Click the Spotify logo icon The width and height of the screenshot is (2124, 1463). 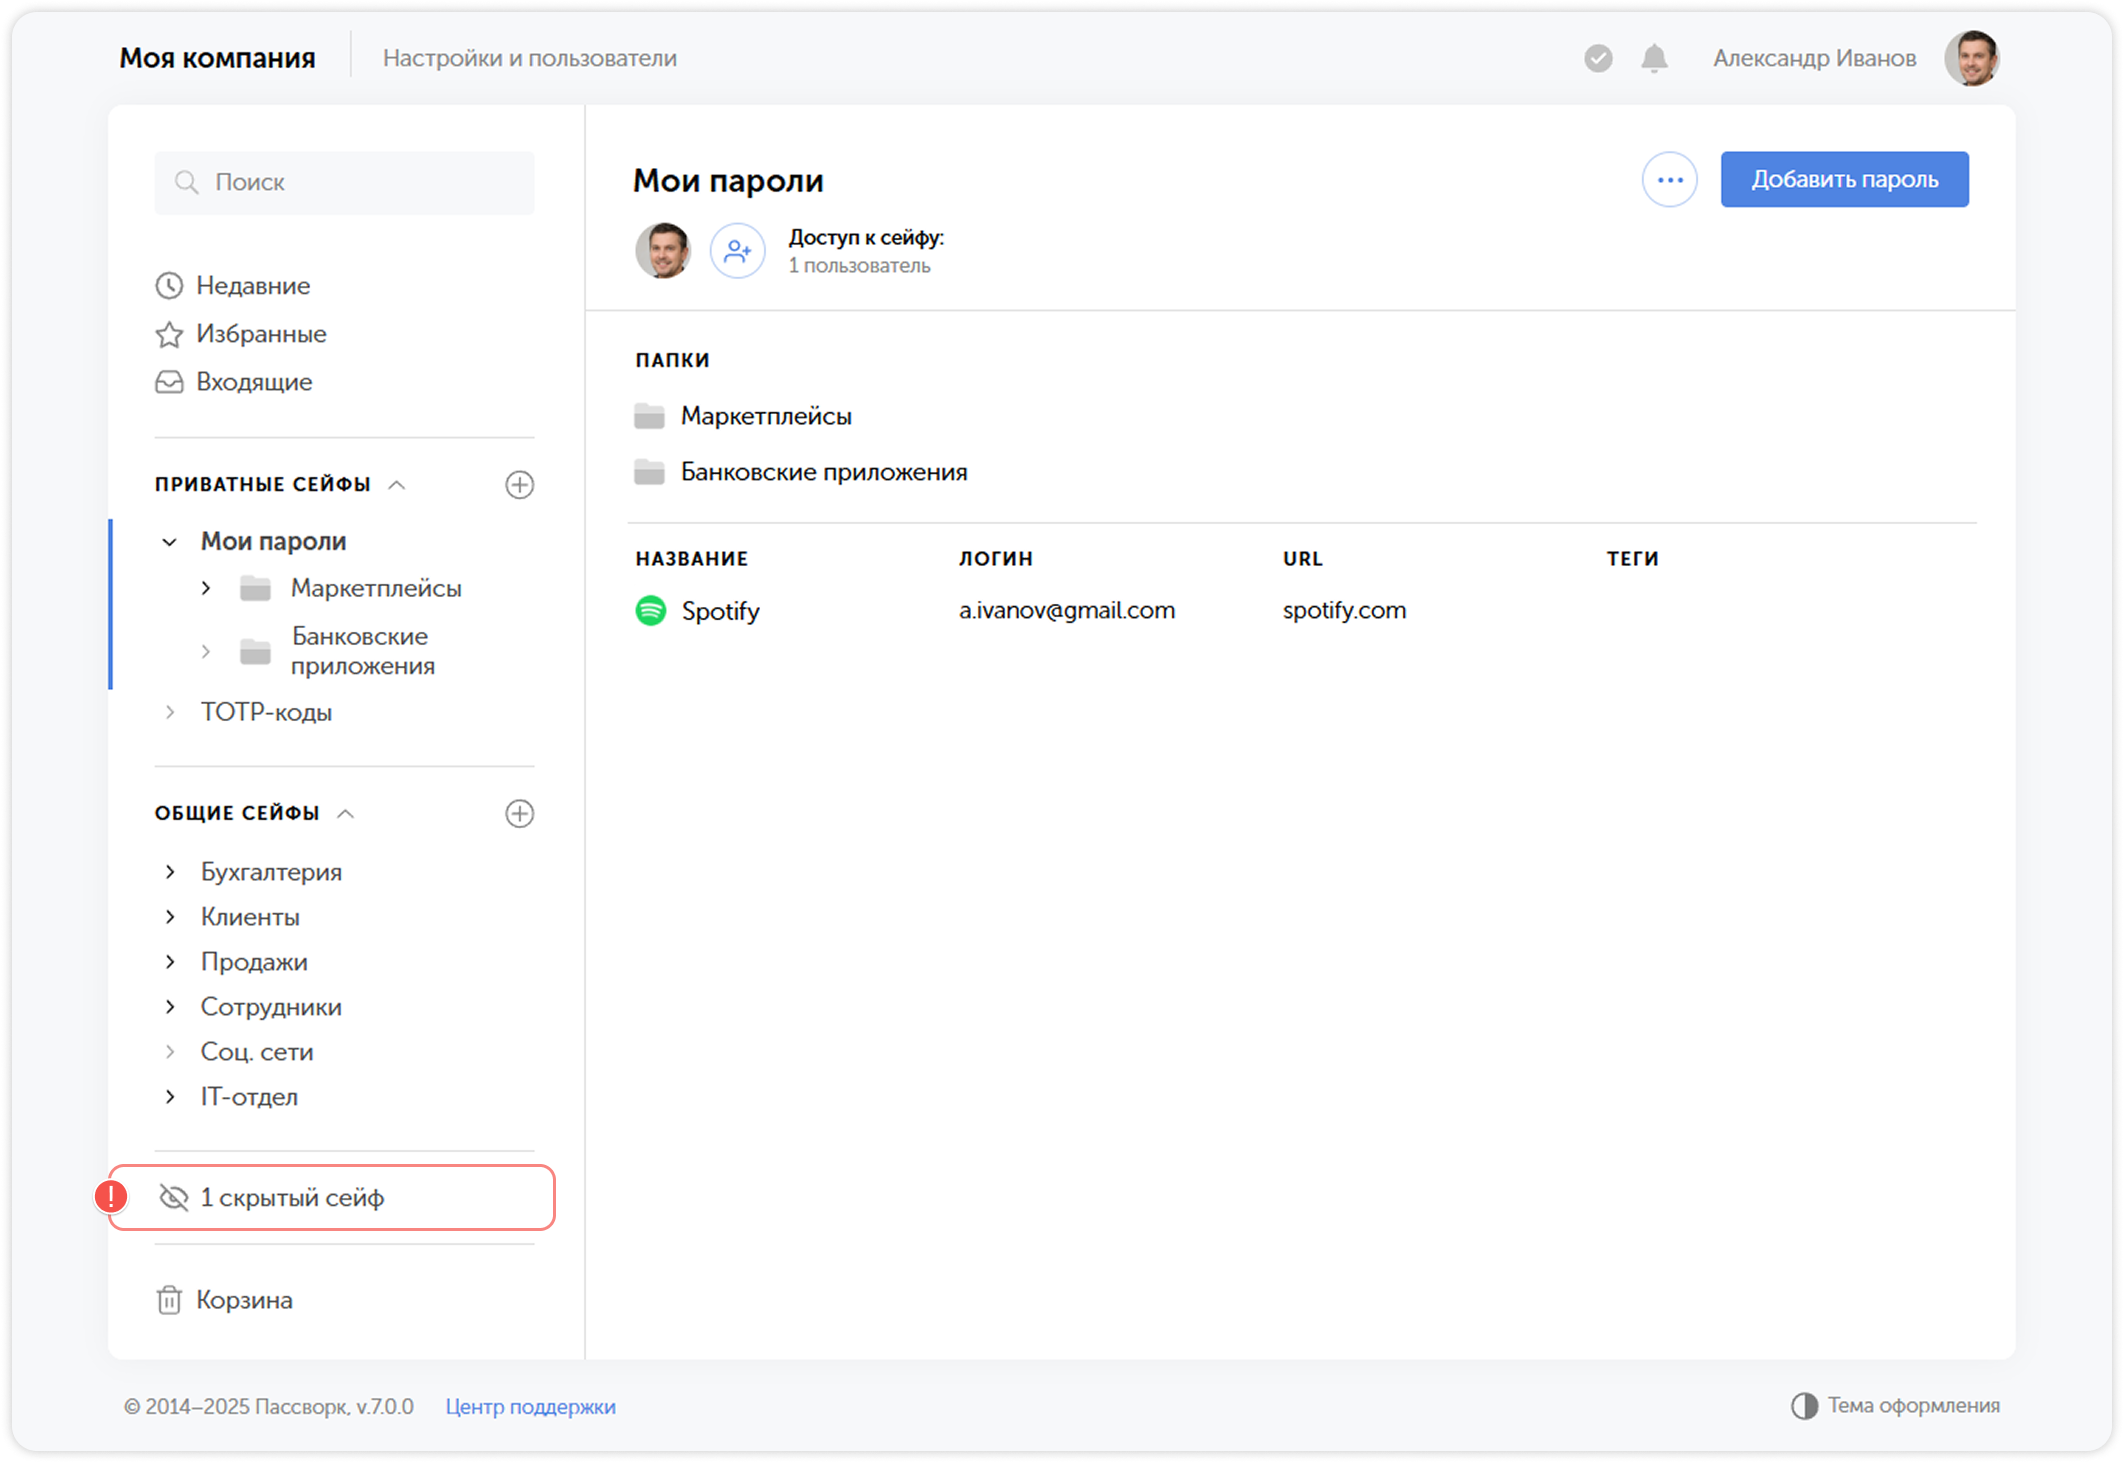(x=651, y=610)
